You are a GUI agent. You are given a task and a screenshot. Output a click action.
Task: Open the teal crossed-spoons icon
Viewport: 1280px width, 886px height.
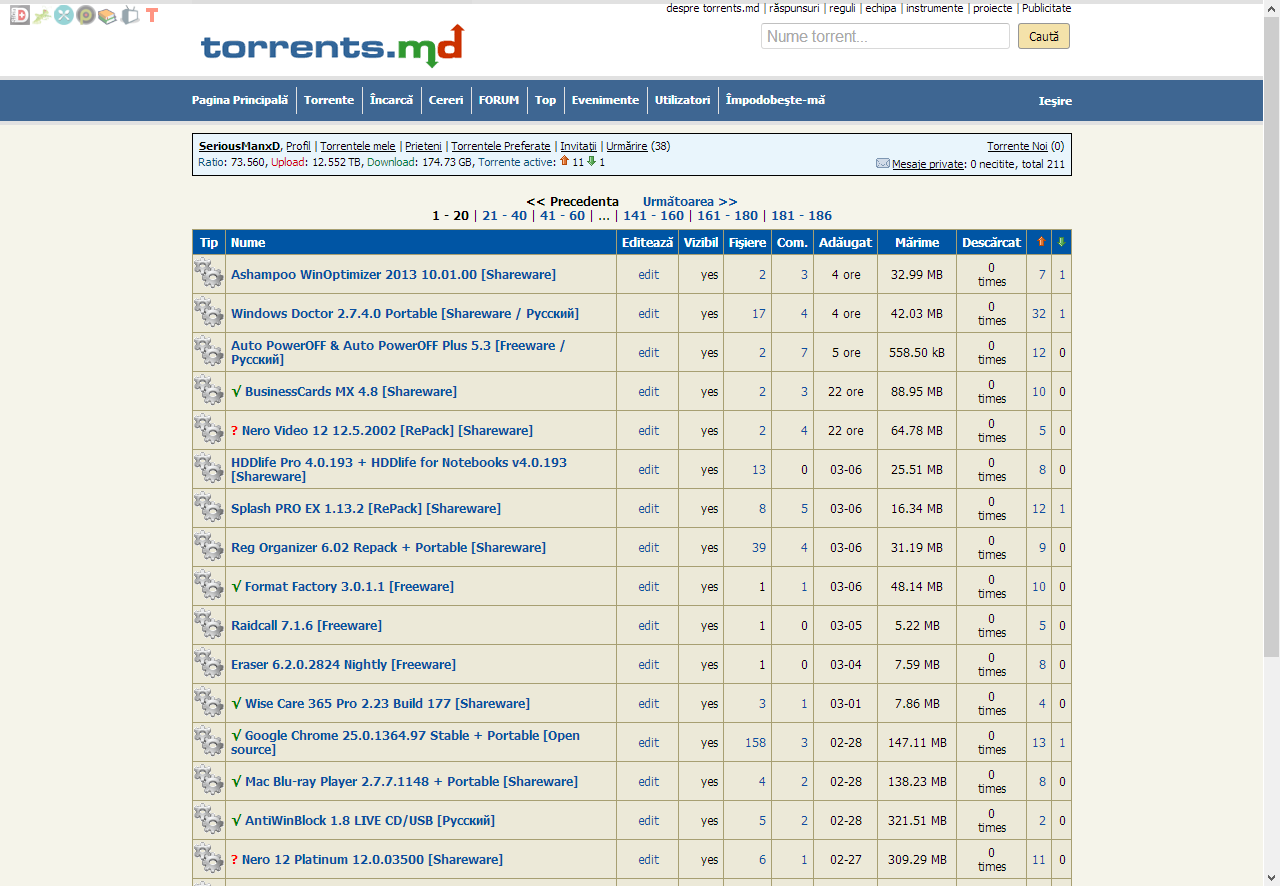(x=64, y=15)
